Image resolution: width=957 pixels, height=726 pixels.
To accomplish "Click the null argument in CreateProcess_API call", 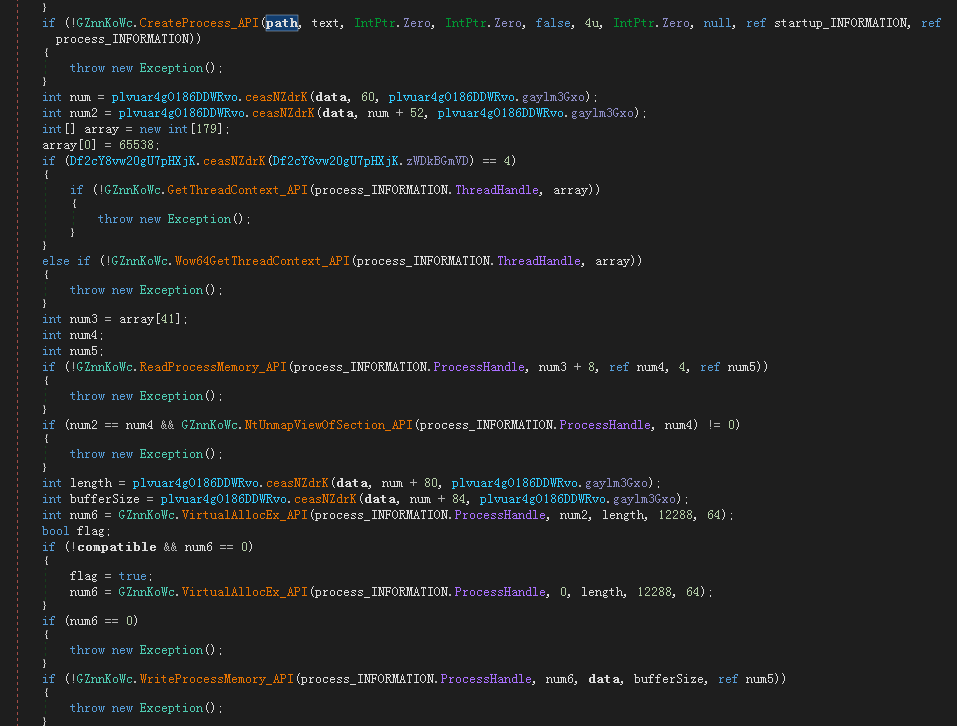I will (x=717, y=23).
